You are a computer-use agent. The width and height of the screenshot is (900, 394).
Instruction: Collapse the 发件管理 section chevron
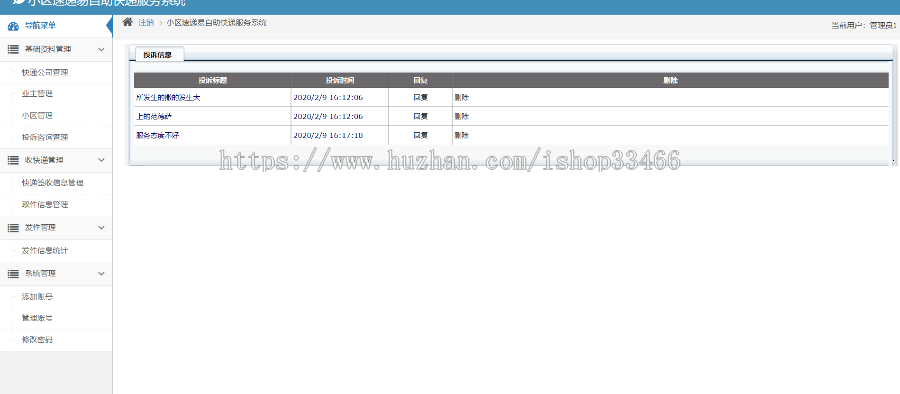coord(101,228)
